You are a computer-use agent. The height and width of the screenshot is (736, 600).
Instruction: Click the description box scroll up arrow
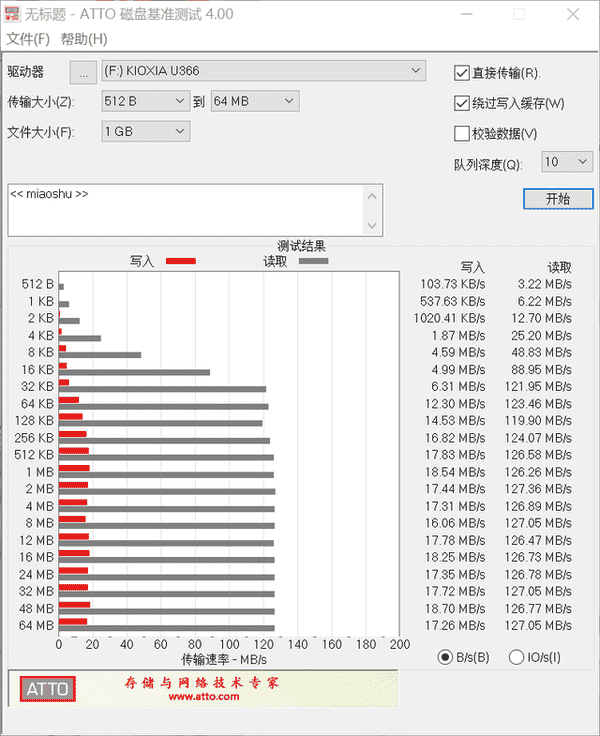(372, 196)
